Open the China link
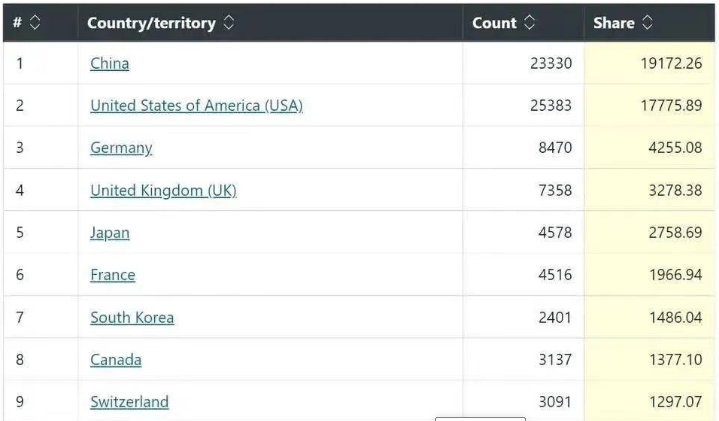 [110, 63]
